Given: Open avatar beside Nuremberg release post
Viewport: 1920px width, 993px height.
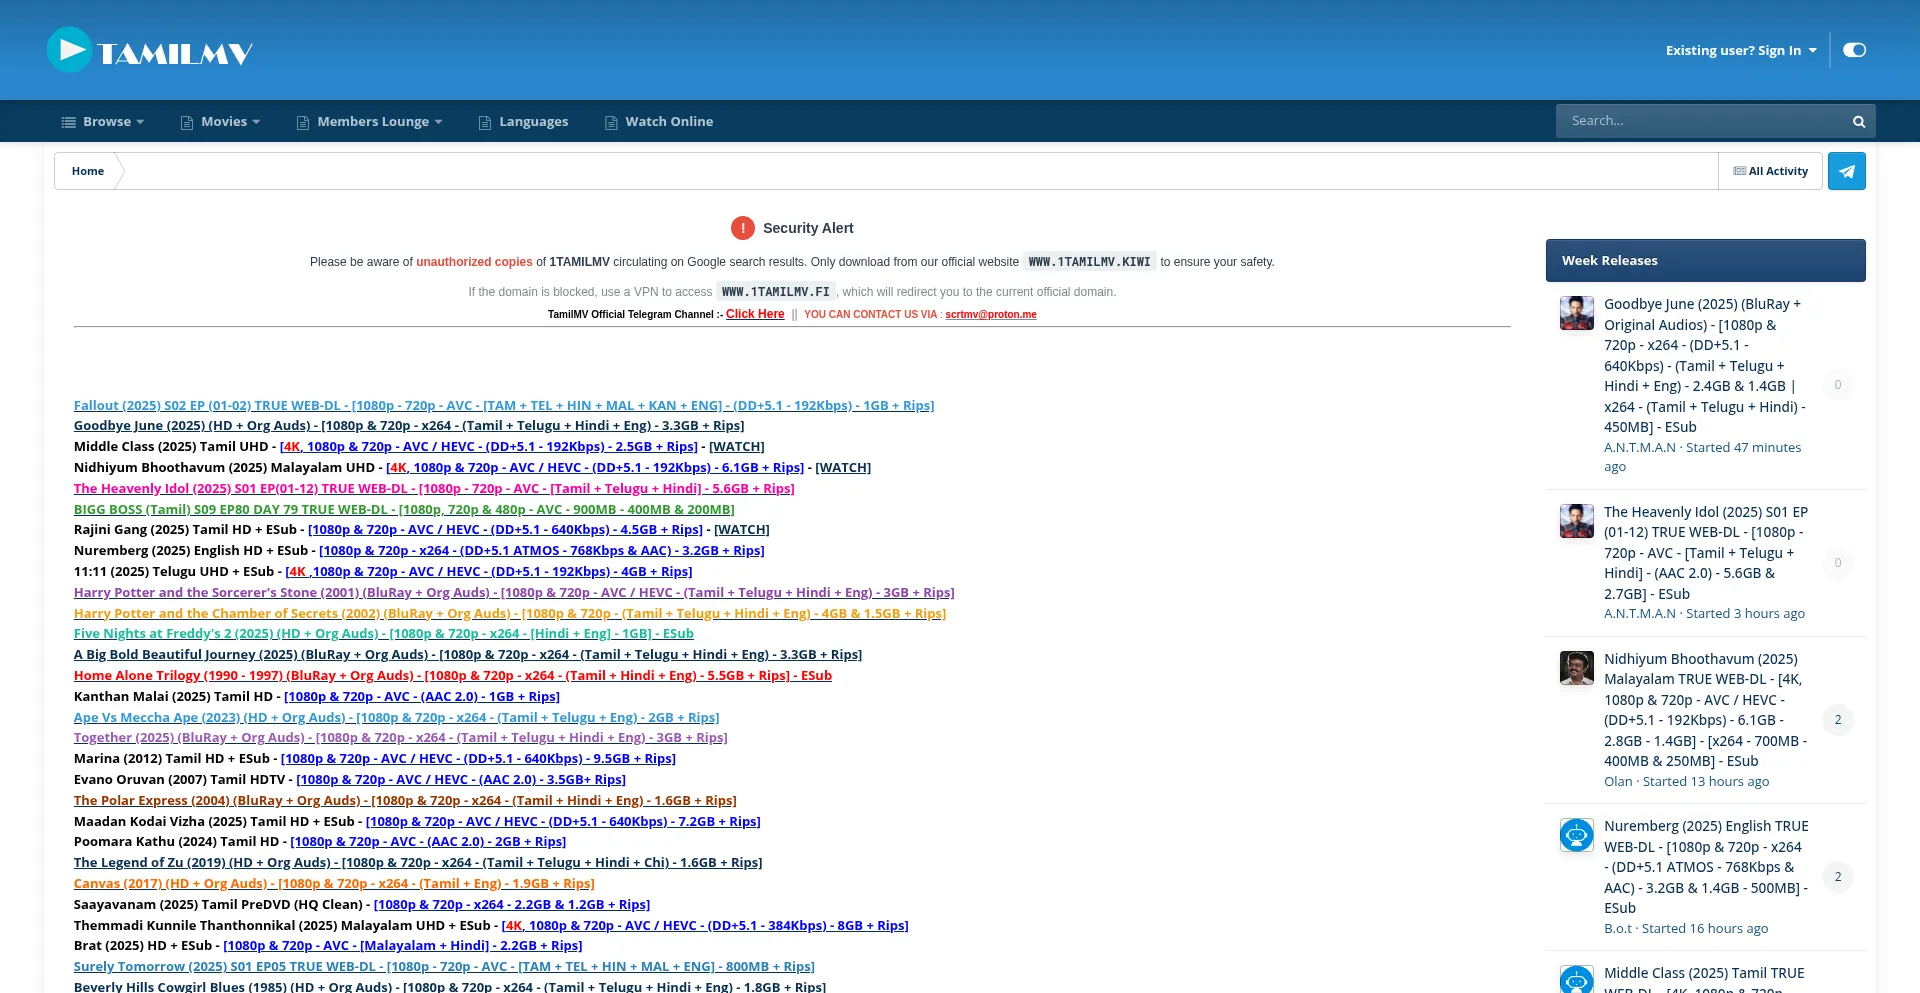Looking at the screenshot, I should click(1576, 835).
